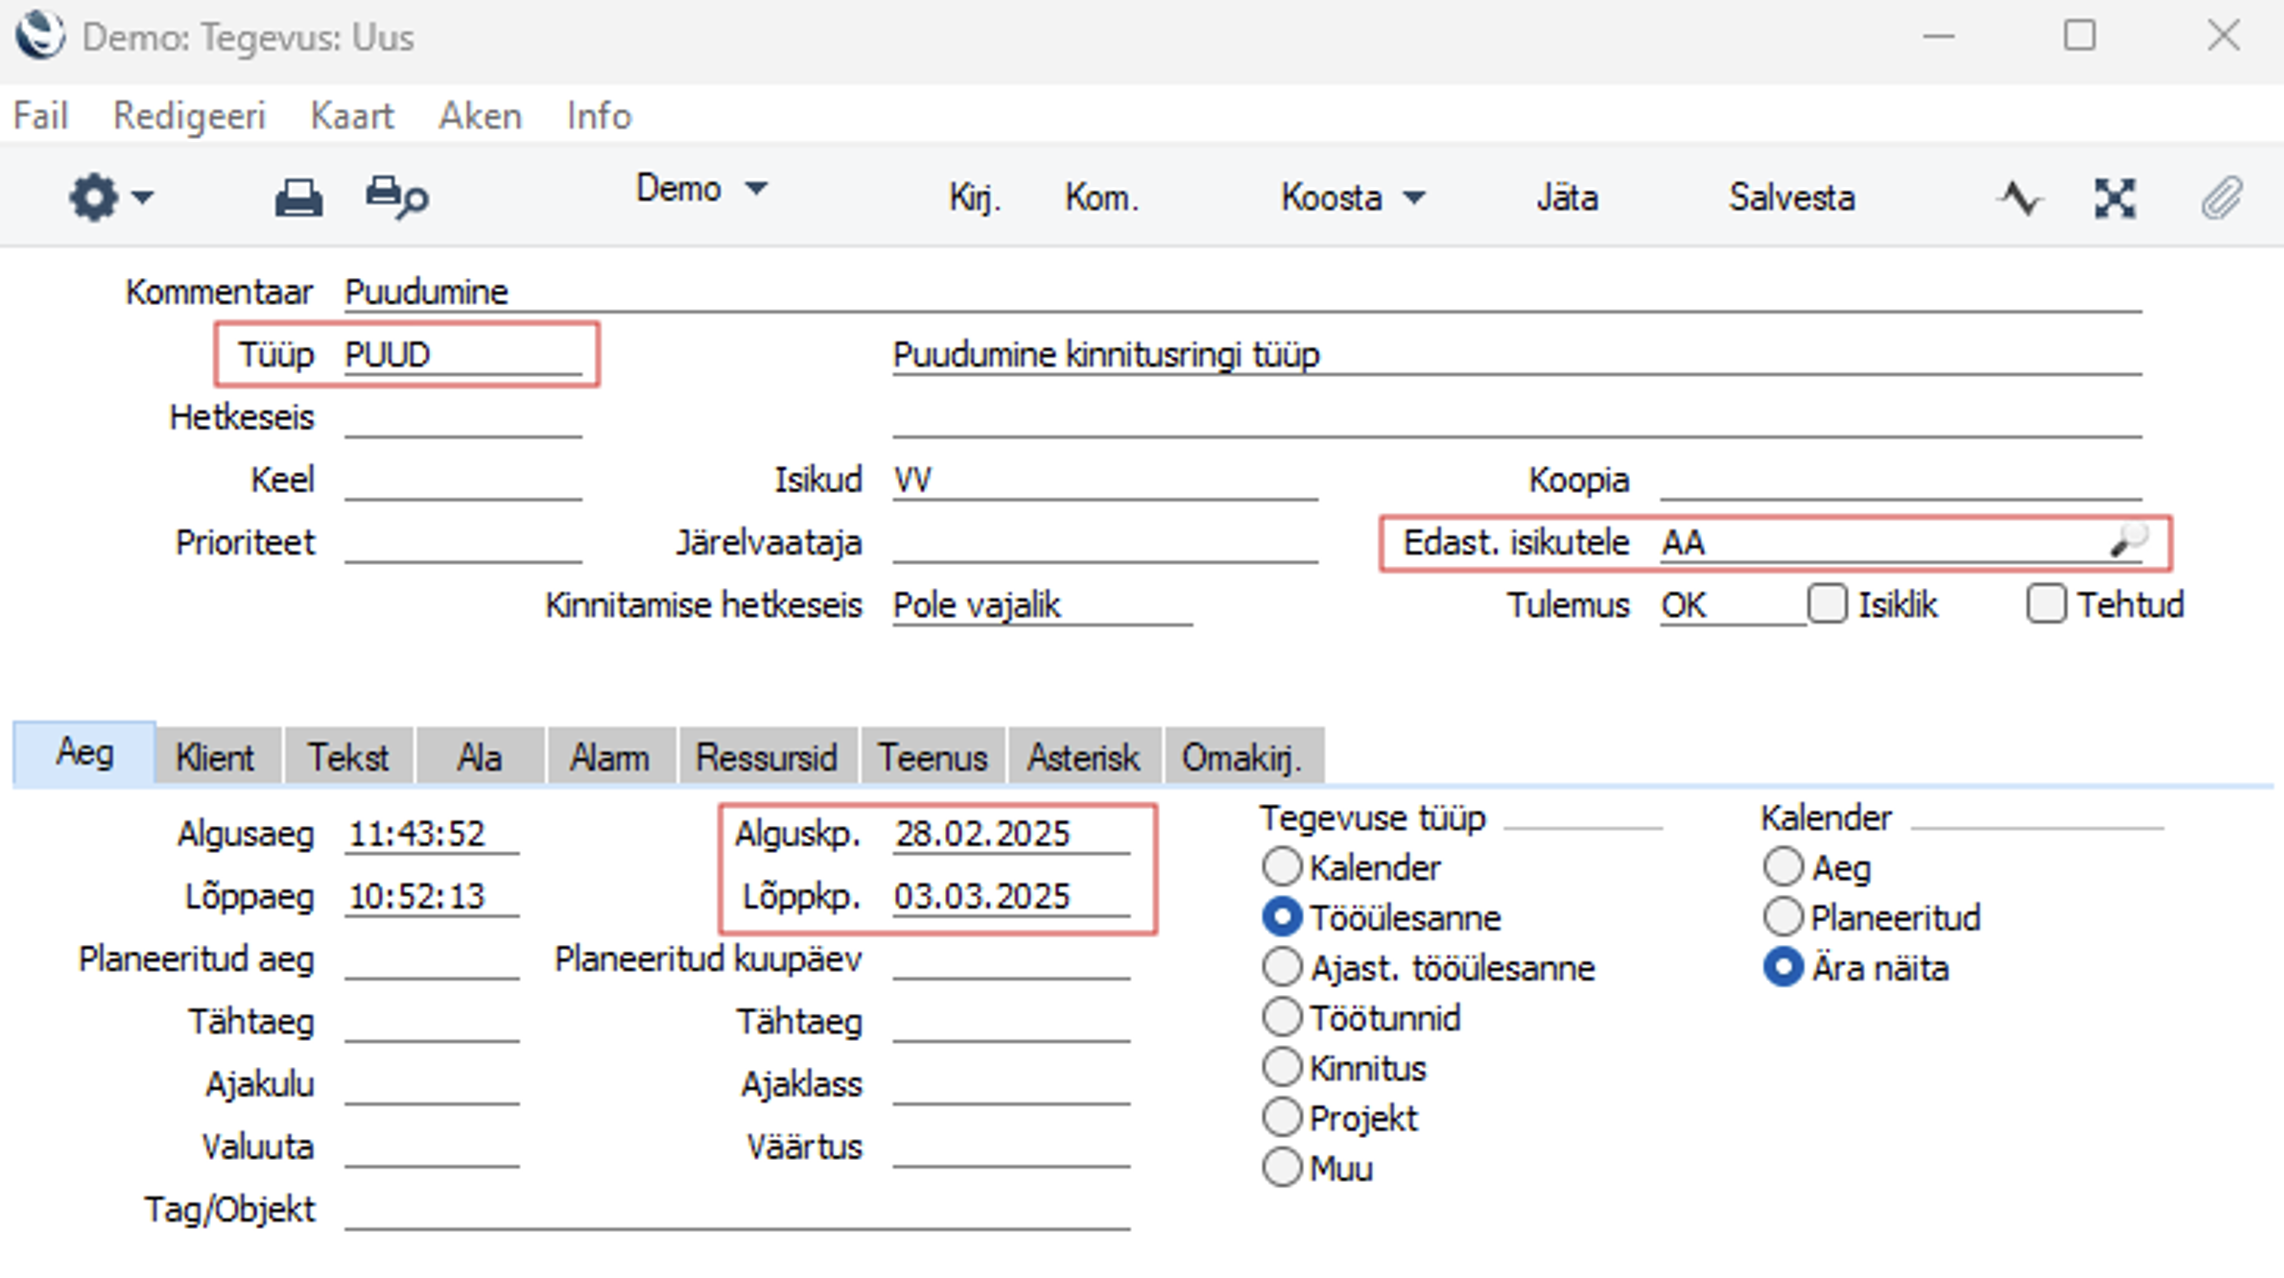Image resolution: width=2284 pixels, height=1278 pixels.
Task: Open print preview icon
Action: click(396, 197)
